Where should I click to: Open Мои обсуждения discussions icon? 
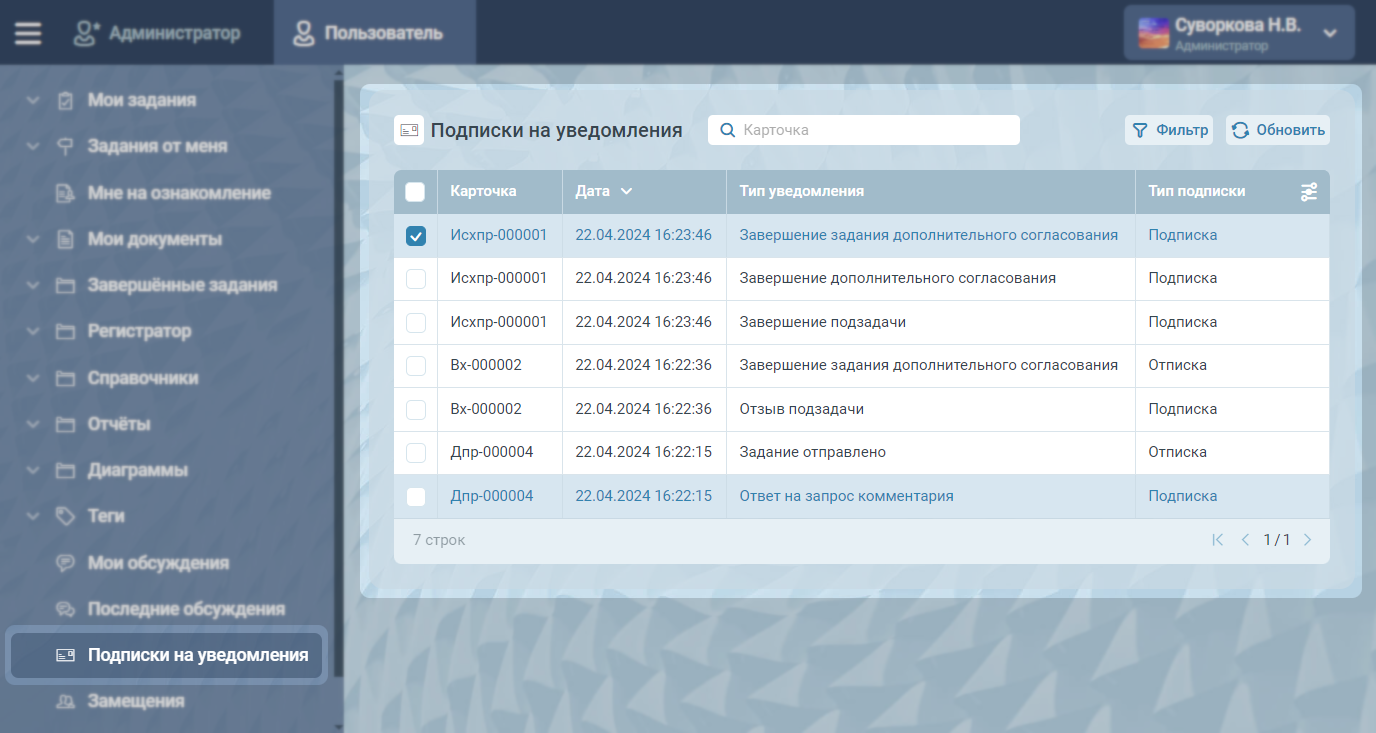[x=66, y=563]
